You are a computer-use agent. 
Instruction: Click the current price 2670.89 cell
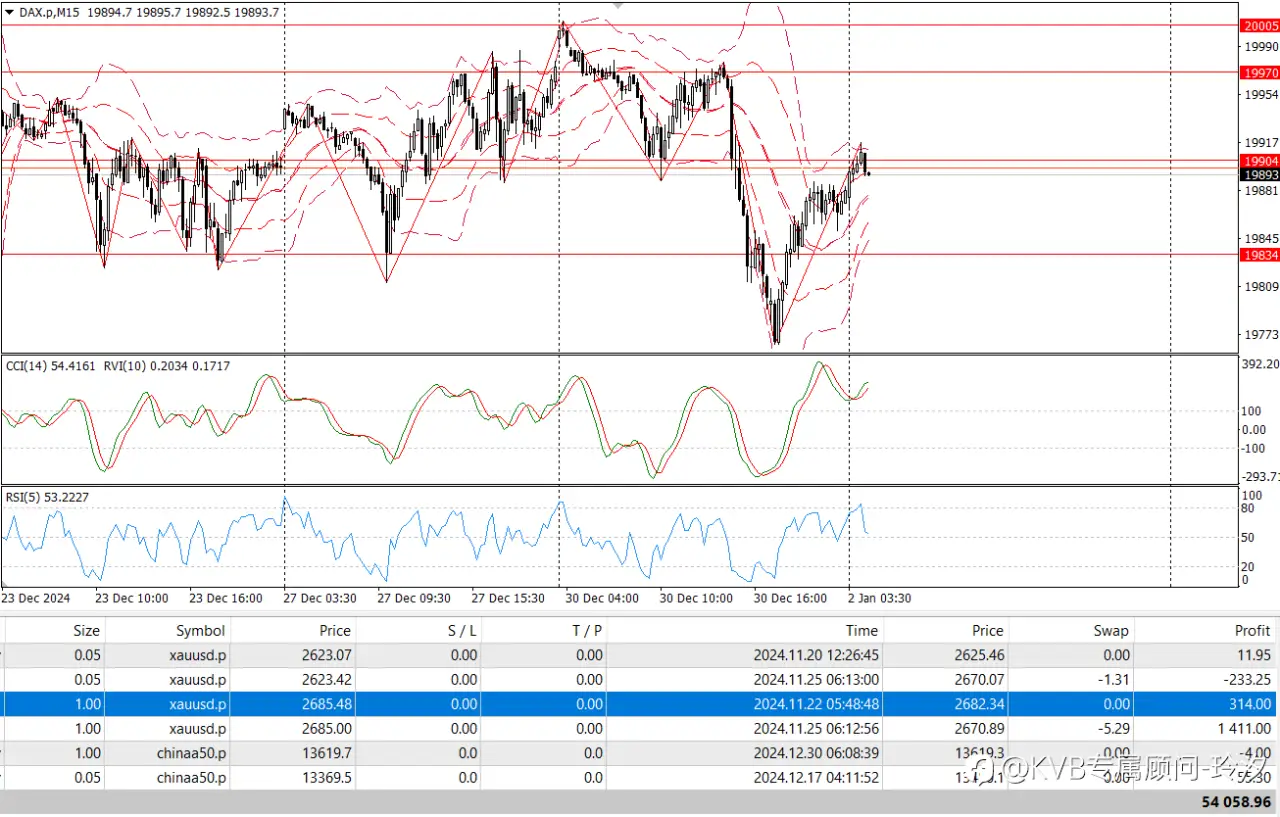[979, 728]
